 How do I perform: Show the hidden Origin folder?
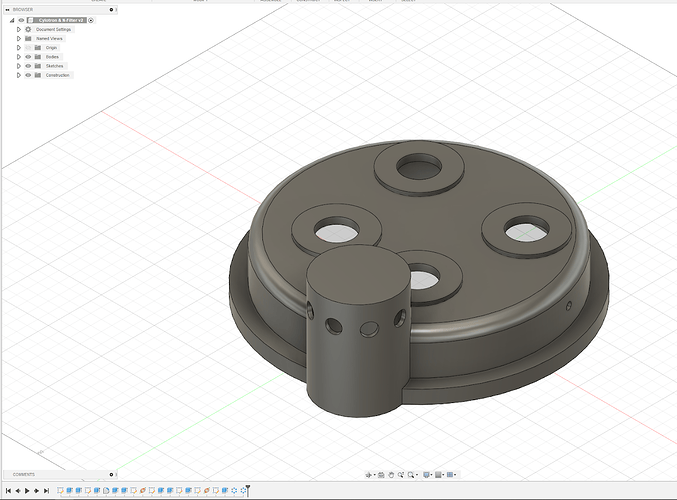[28, 47]
